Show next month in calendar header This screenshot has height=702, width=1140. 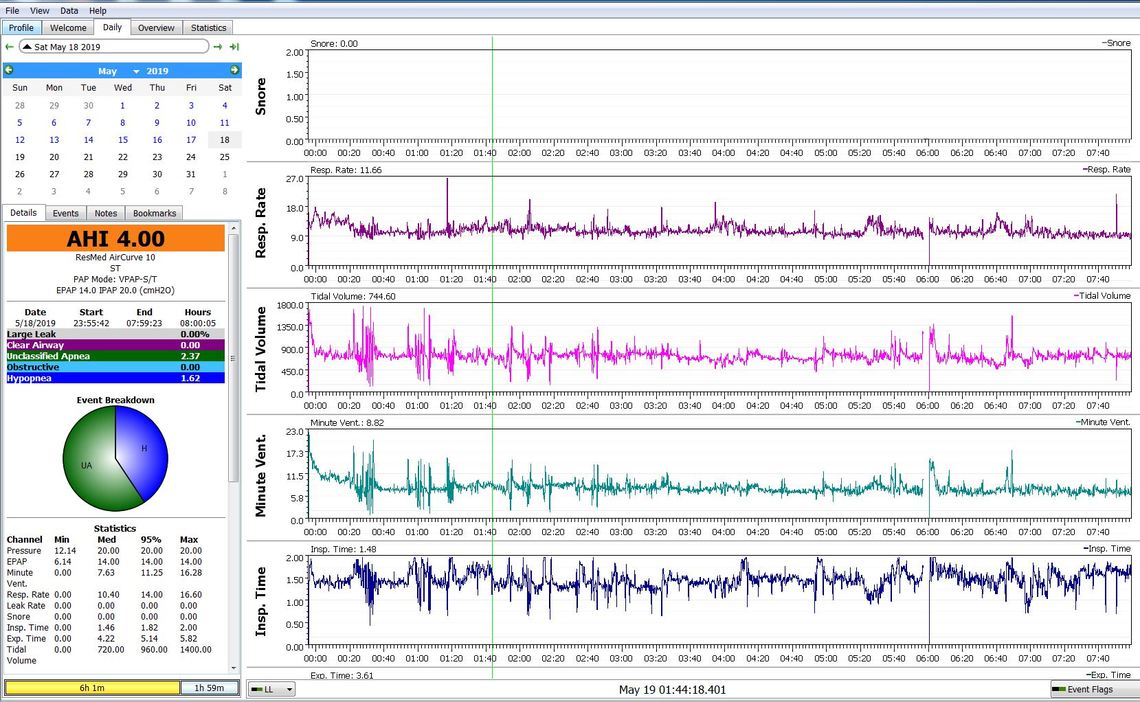click(234, 70)
